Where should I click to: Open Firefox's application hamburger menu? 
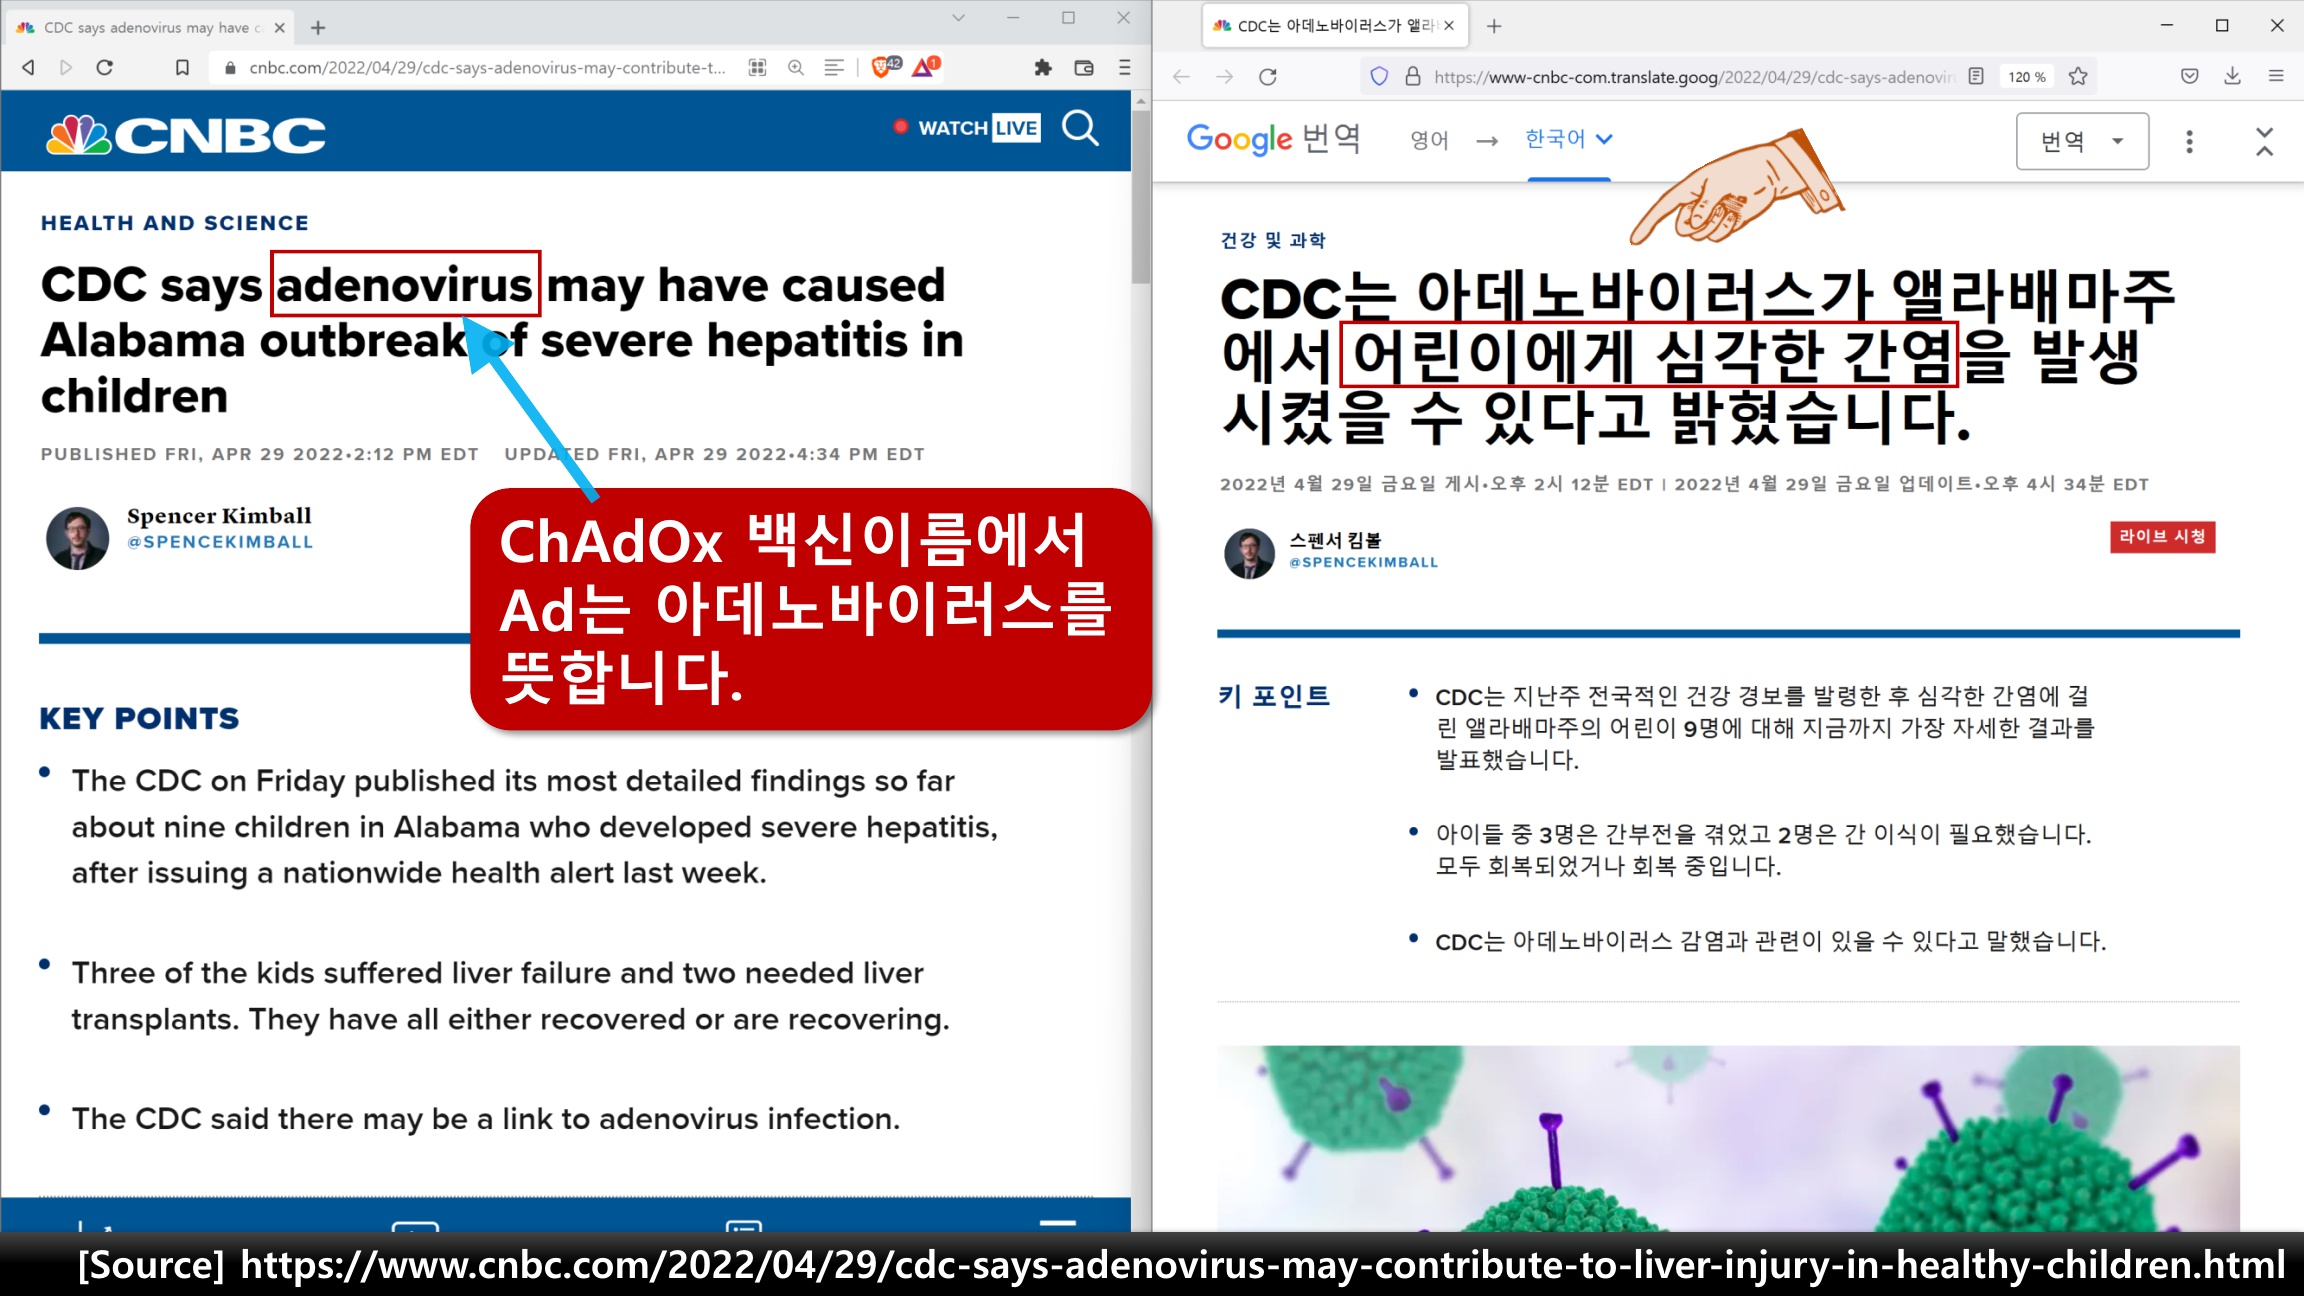click(x=2276, y=76)
